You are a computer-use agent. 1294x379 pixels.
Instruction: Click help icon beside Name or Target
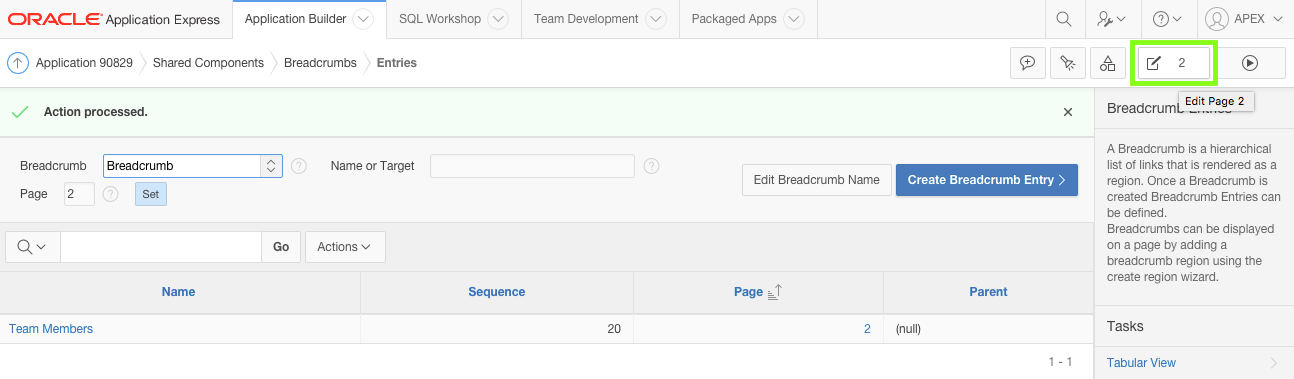pos(652,166)
